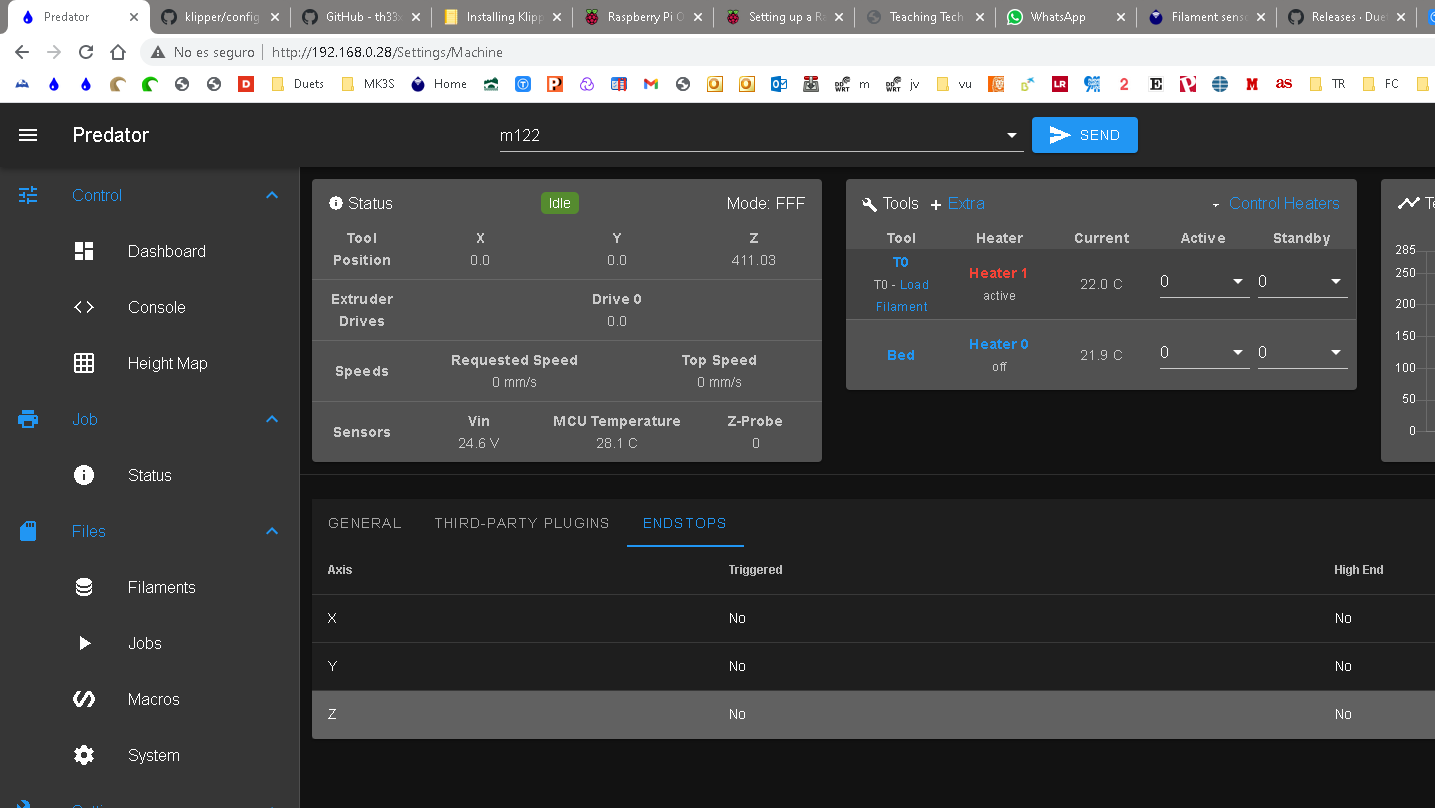The image size is (1435, 808).
Task: Click the Dashboard grid icon
Action: click(84, 251)
